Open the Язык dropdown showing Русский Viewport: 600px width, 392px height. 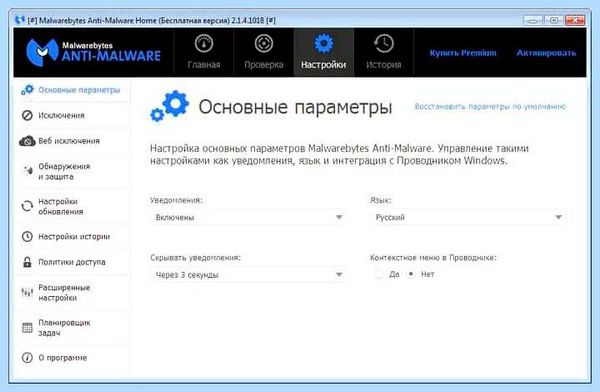(x=468, y=217)
